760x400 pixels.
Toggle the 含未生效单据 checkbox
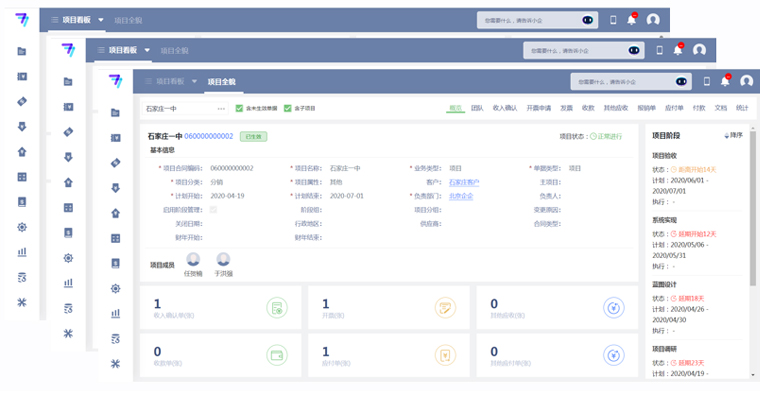coord(239,108)
